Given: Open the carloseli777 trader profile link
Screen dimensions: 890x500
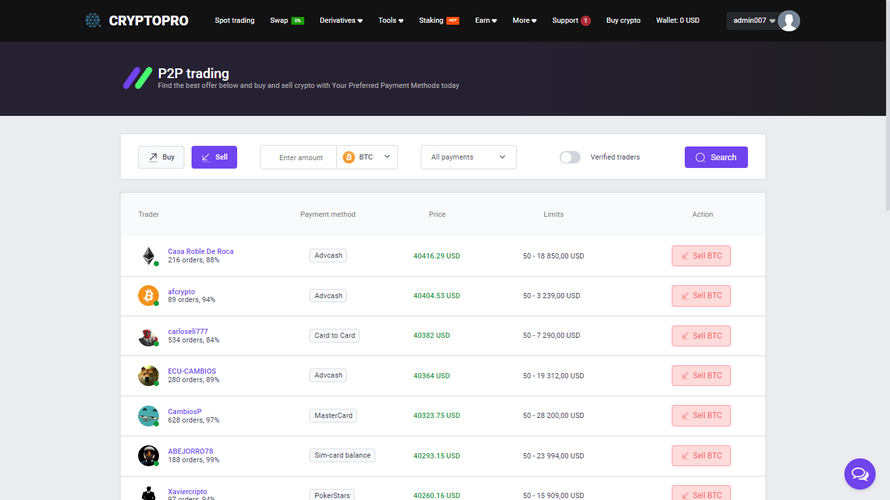Looking at the screenshot, I should (x=188, y=331).
